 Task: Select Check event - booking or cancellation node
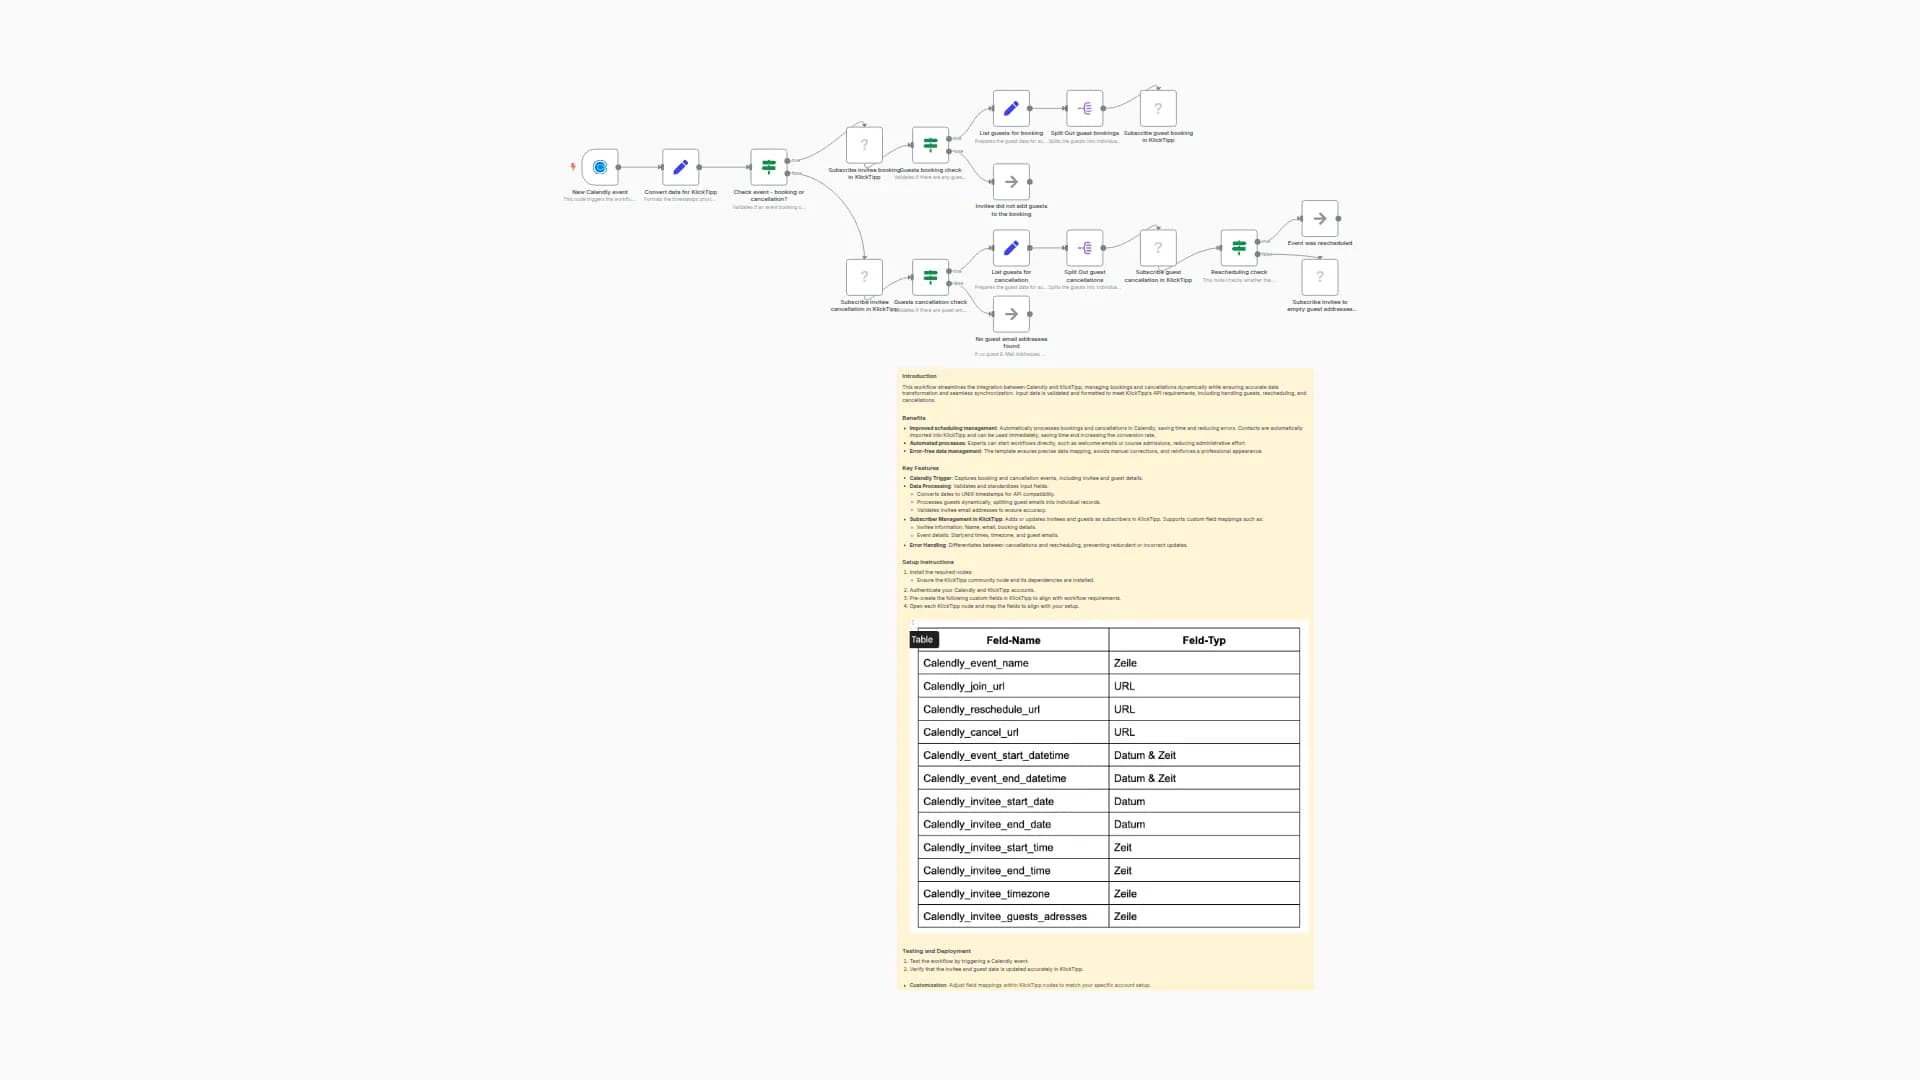click(x=768, y=167)
